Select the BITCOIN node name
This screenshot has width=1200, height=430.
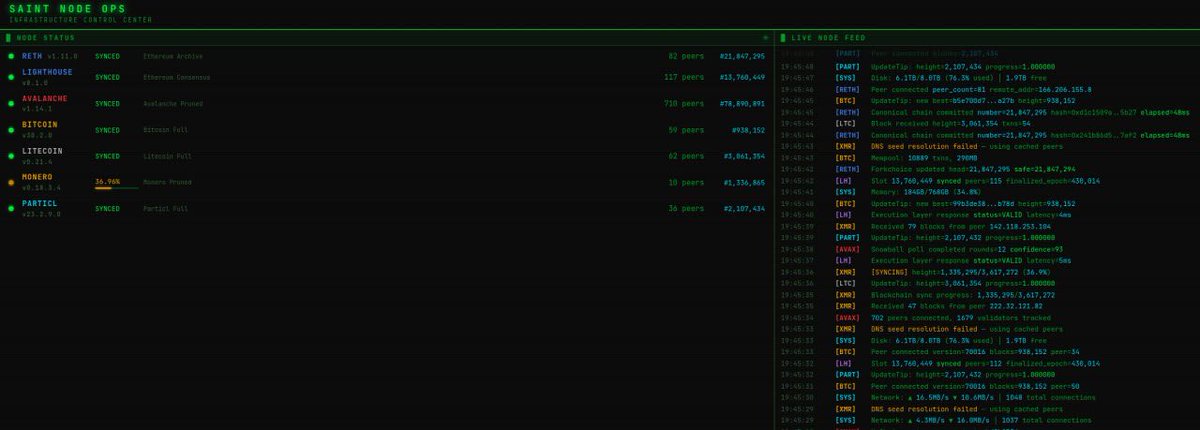click(x=40, y=125)
